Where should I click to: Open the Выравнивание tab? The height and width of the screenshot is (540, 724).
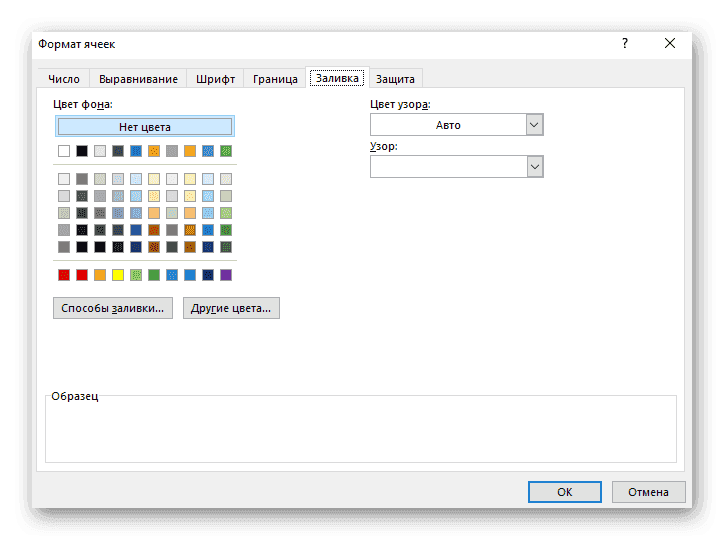[138, 79]
